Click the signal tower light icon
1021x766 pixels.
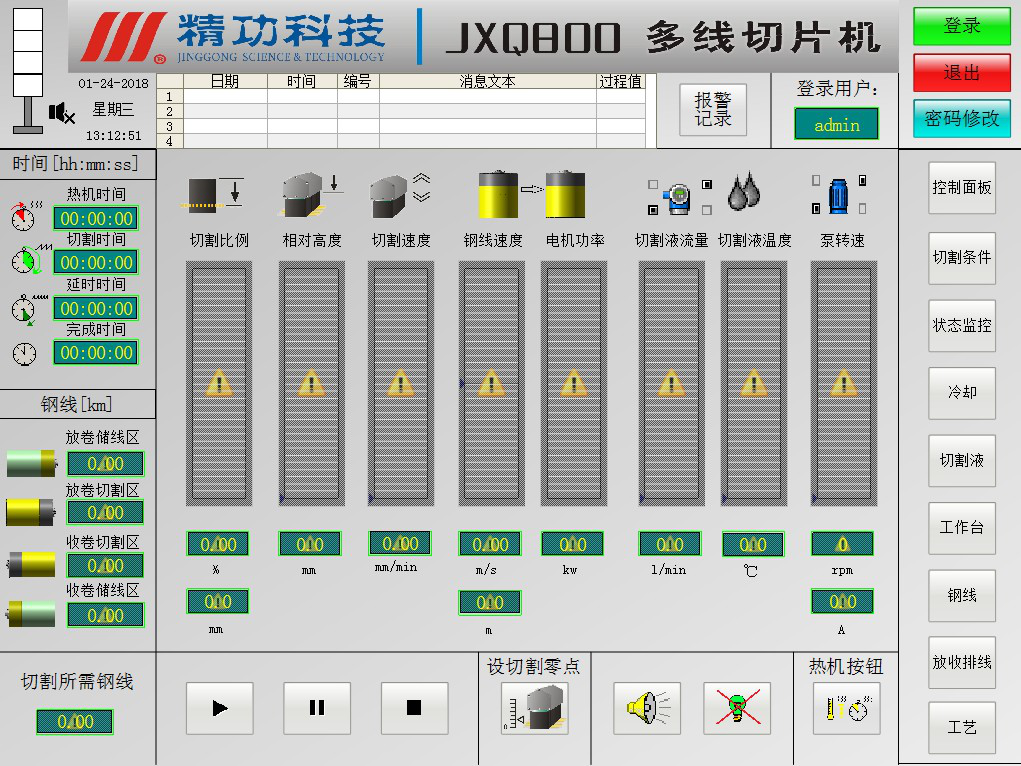point(28,70)
